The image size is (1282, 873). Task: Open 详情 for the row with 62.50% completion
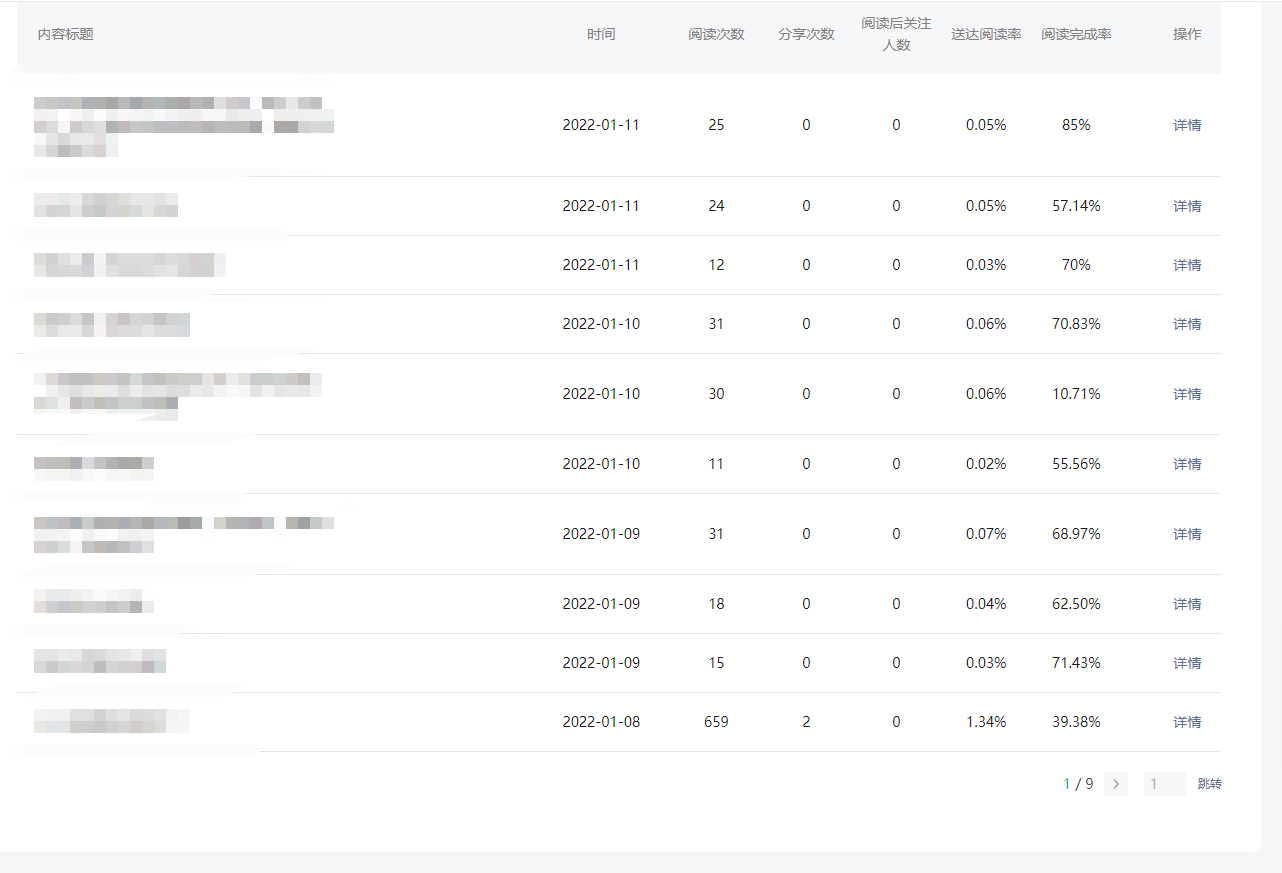(x=1187, y=604)
